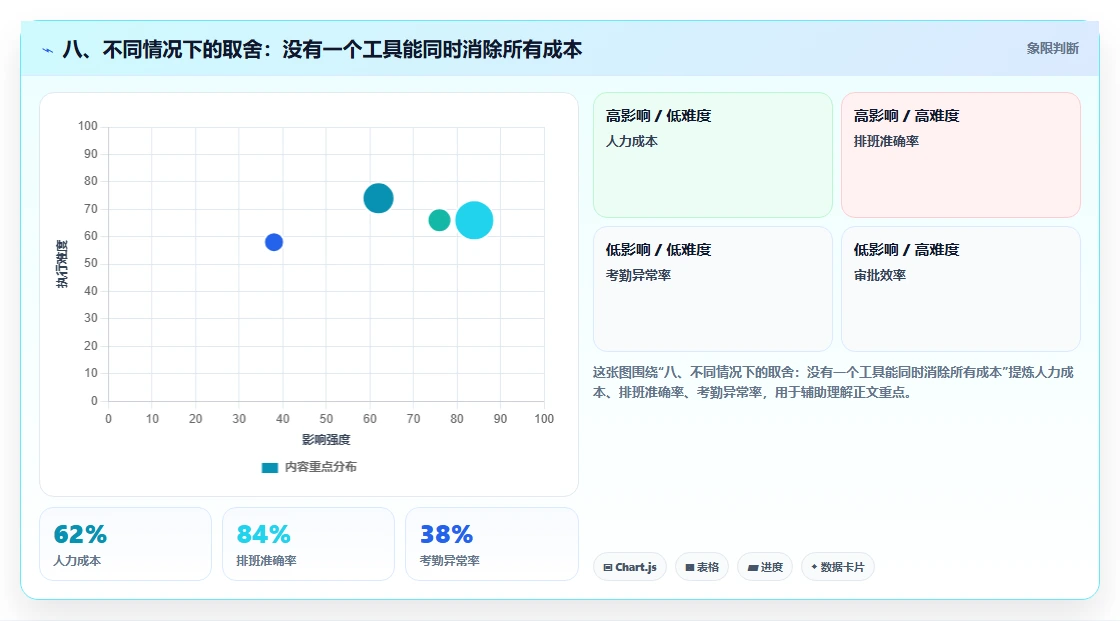1120x621 pixels.
Task: Click the 执行难度 y-axis title
Action: click(x=62, y=264)
